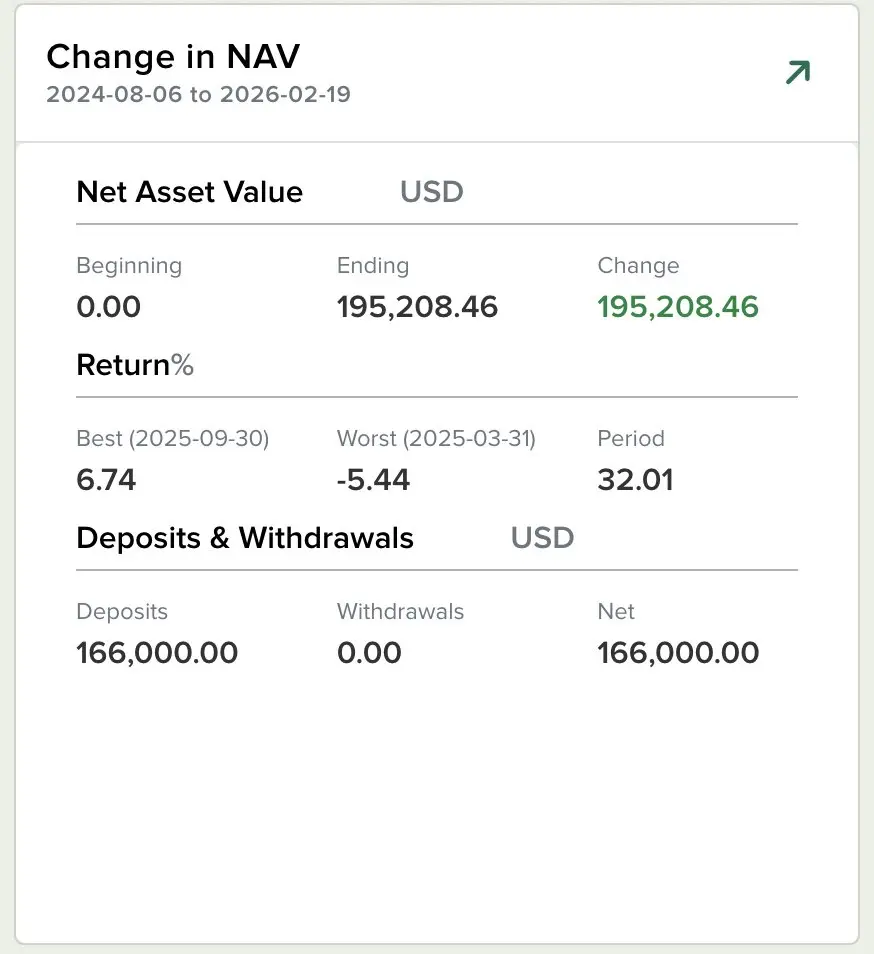Click the Net Asset Value section heading
This screenshot has width=874, height=954.
coord(189,191)
